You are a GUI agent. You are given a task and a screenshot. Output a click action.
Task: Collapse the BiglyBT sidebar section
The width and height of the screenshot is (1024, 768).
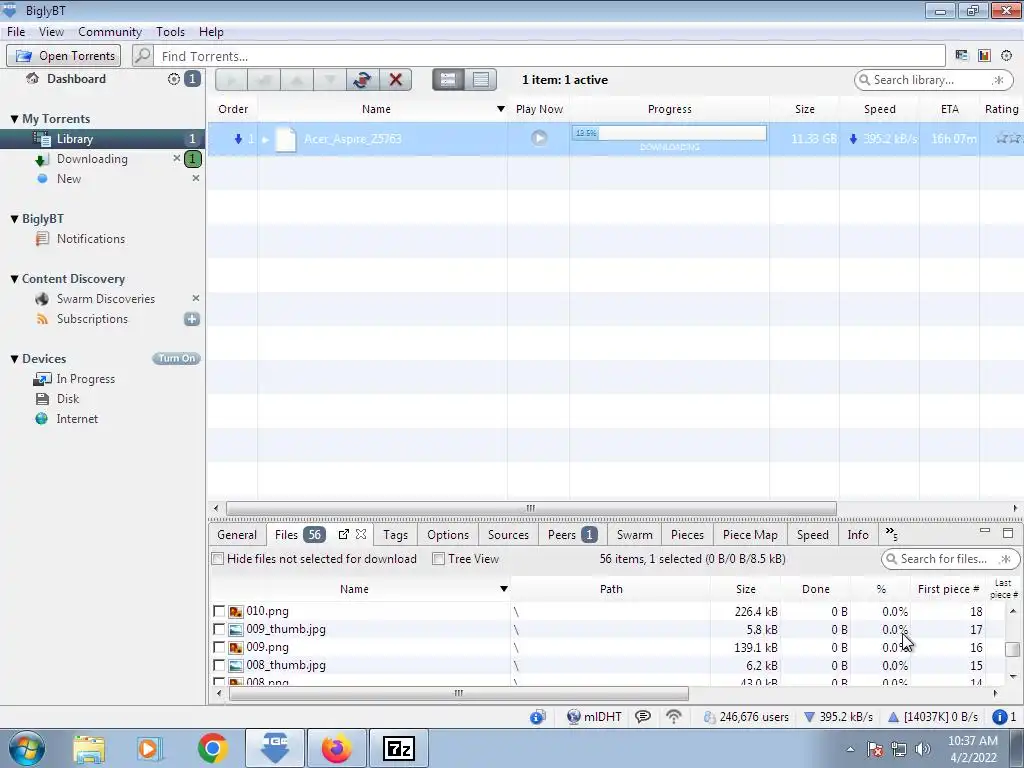coord(14,219)
